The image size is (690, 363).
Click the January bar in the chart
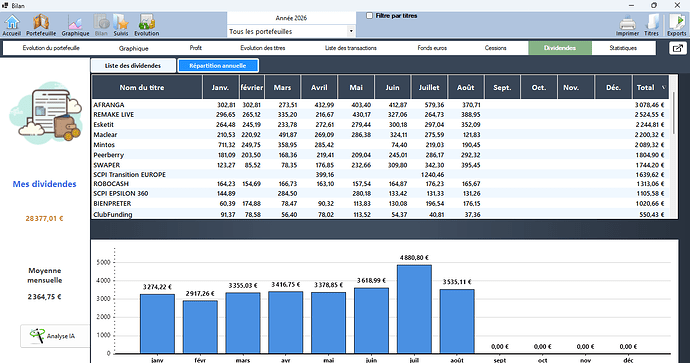coord(157,324)
